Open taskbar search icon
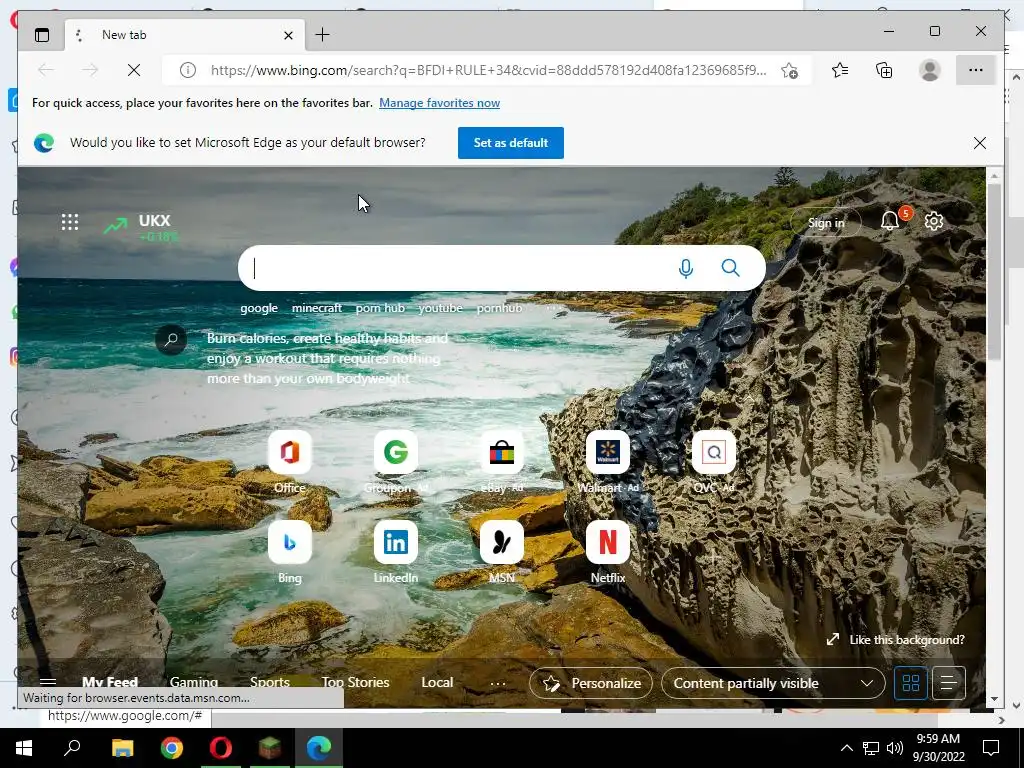Screen dimensions: 1024x768 point(72,748)
